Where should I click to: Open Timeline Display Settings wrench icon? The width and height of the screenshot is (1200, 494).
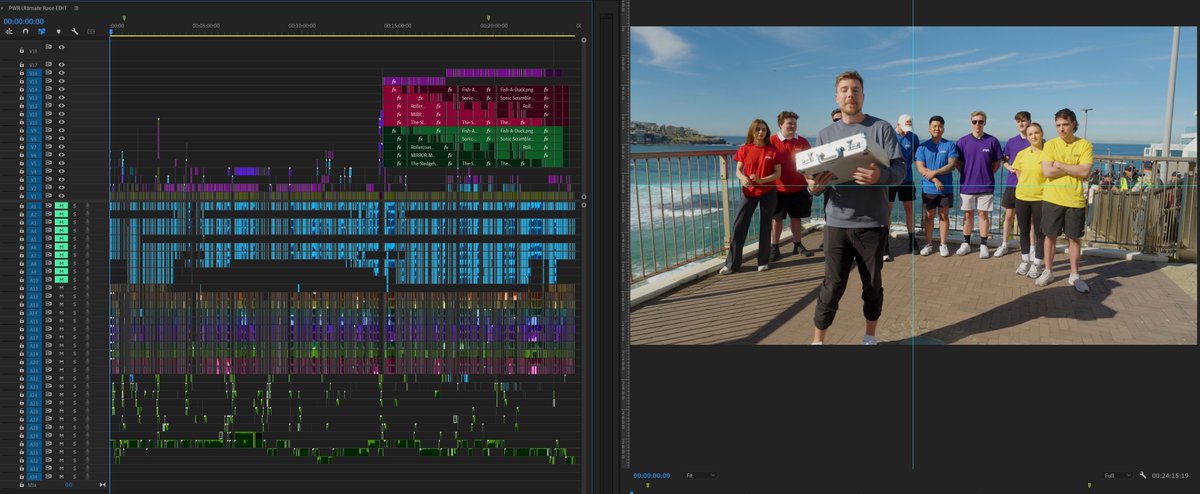(75, 32)
